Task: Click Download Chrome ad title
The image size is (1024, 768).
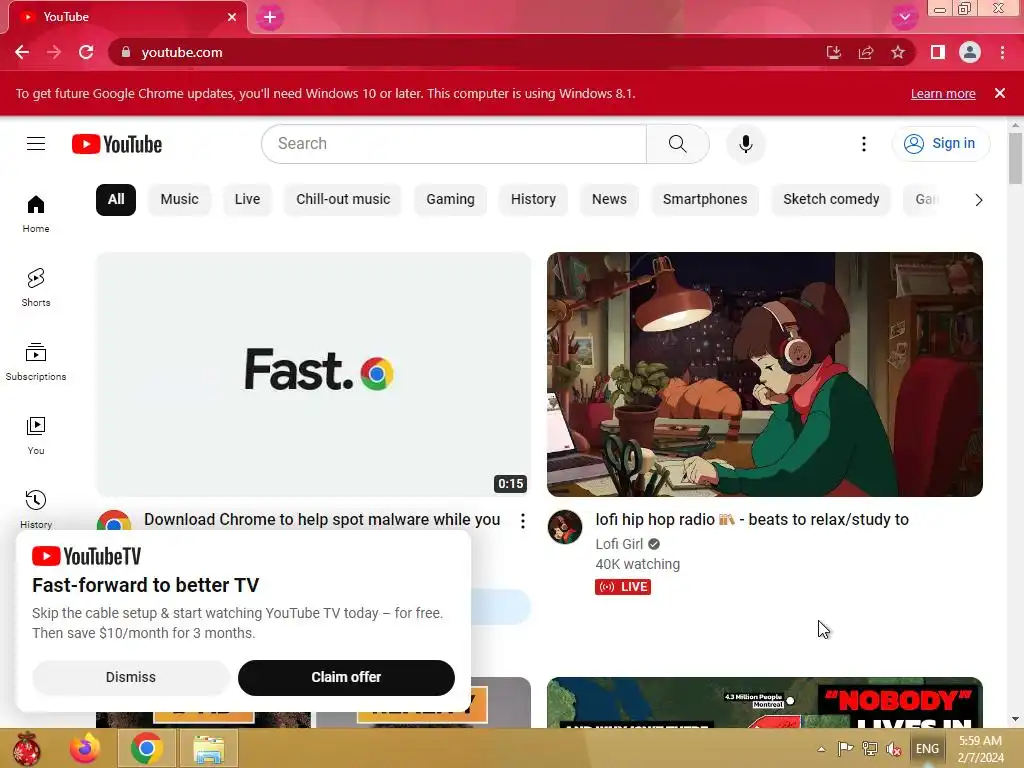Action: pyautogui.click(x=322, y=520)
